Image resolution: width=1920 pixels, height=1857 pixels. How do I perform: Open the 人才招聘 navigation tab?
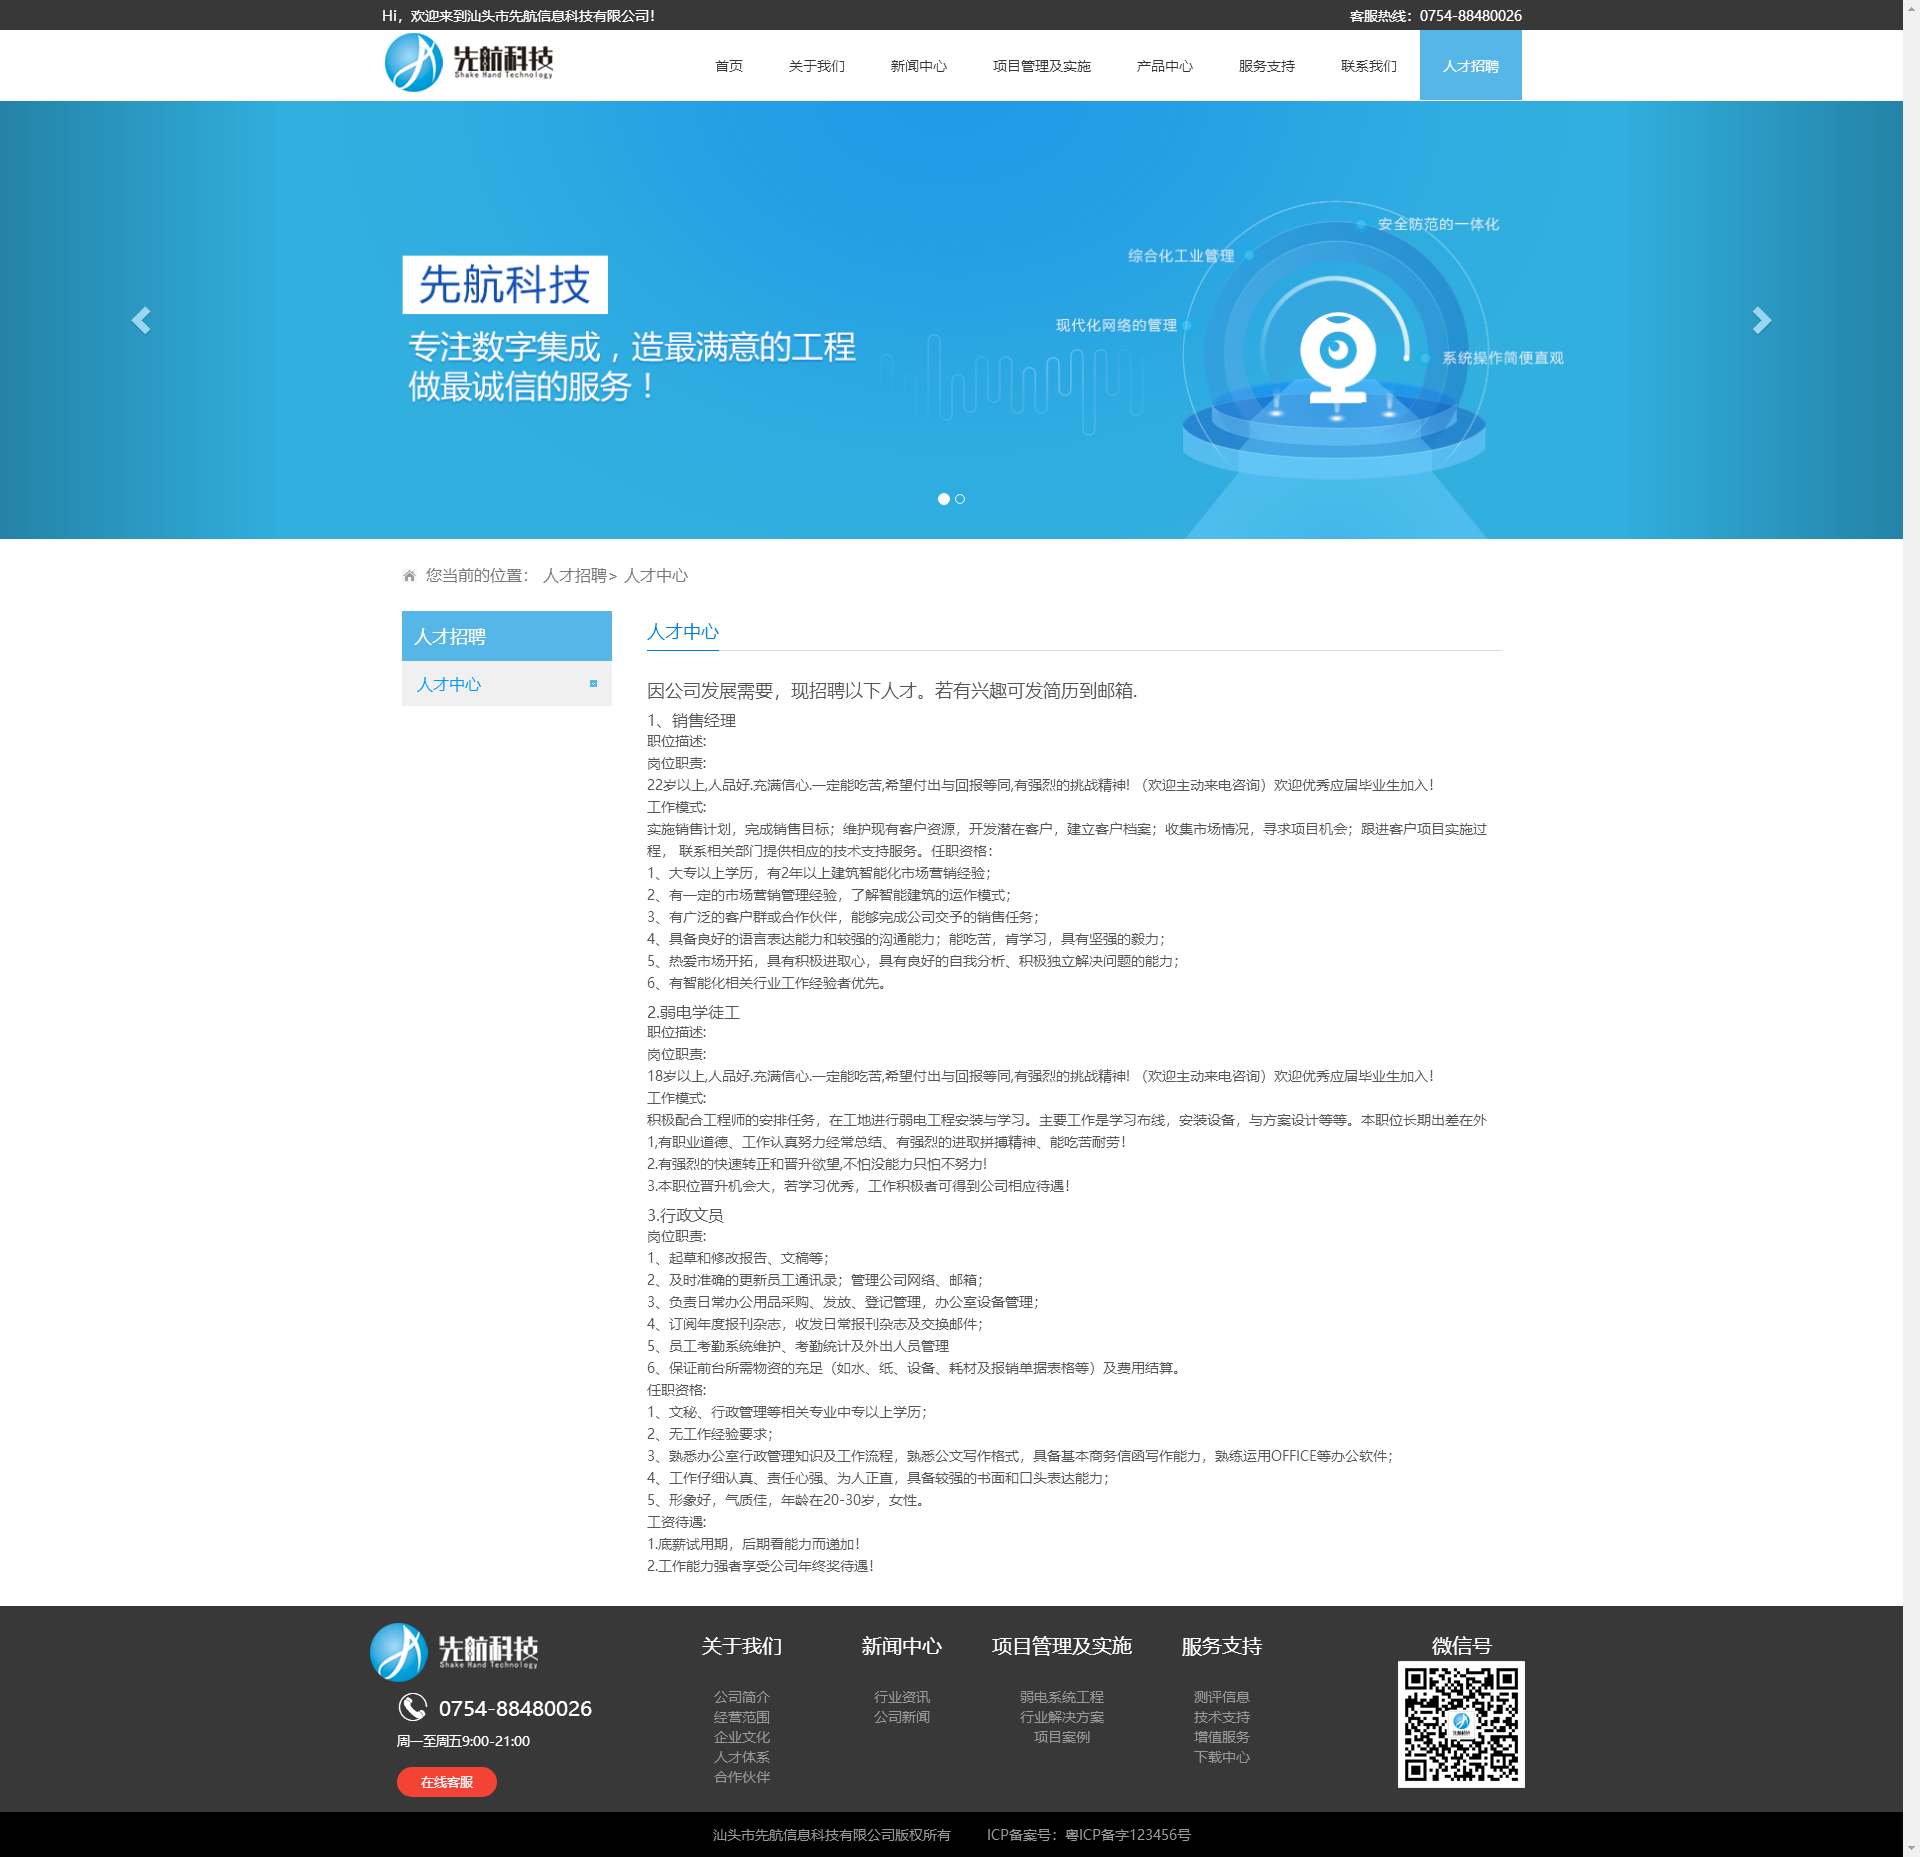1470,66
